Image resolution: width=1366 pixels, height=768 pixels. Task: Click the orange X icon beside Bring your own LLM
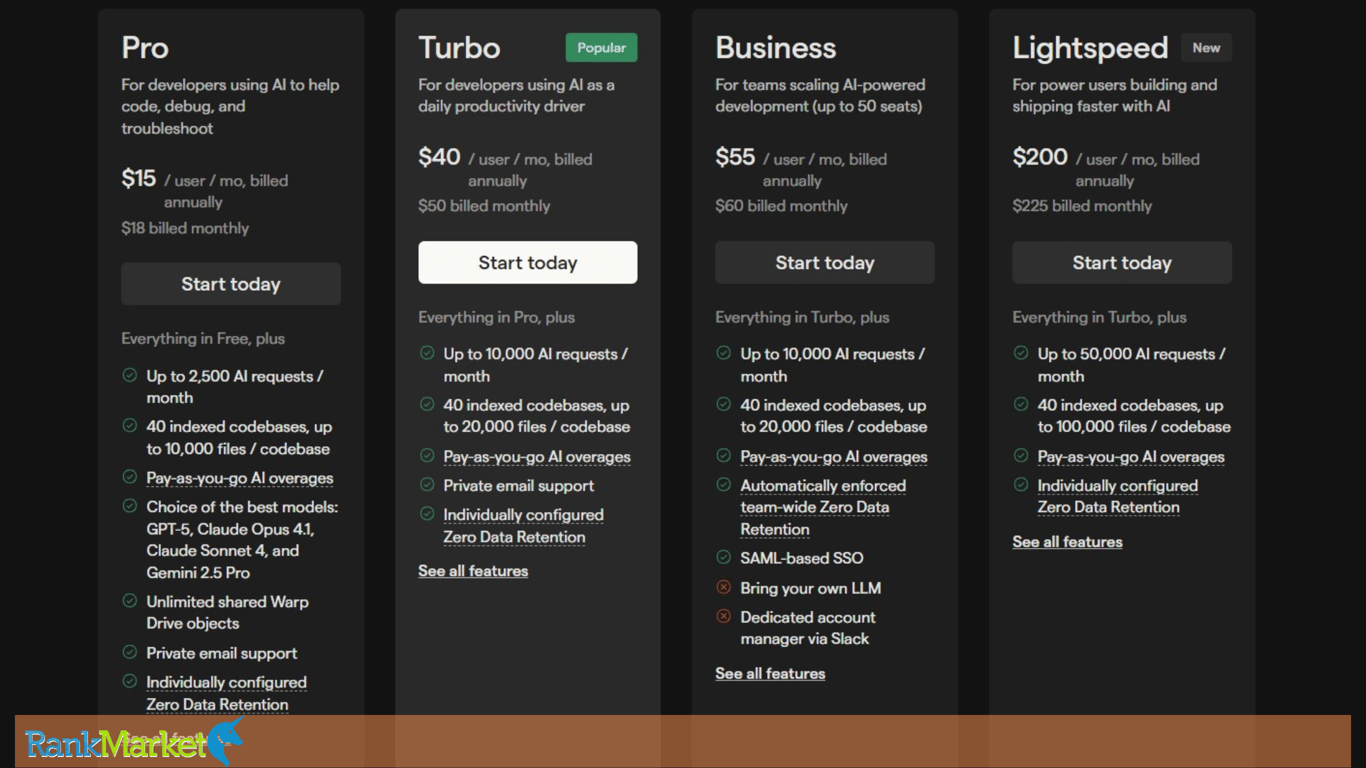coord(724,587)
